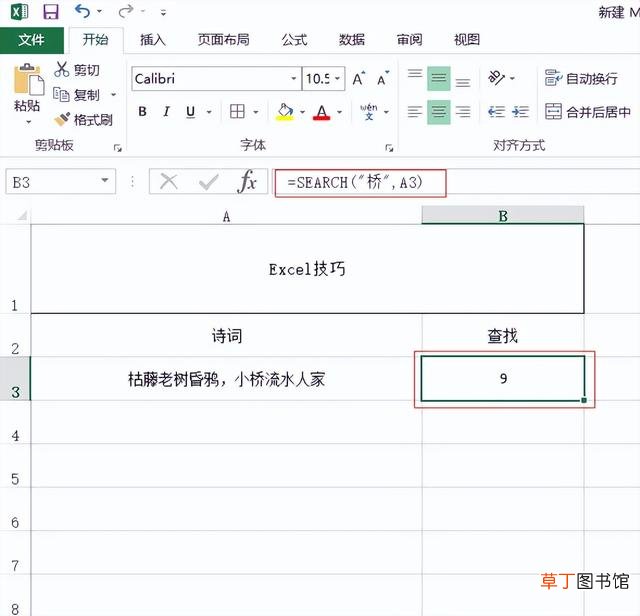This screenshot has width=640, height=616.
Task: Switch to the 页面布局 tab
Action: (x=223, y=40)
